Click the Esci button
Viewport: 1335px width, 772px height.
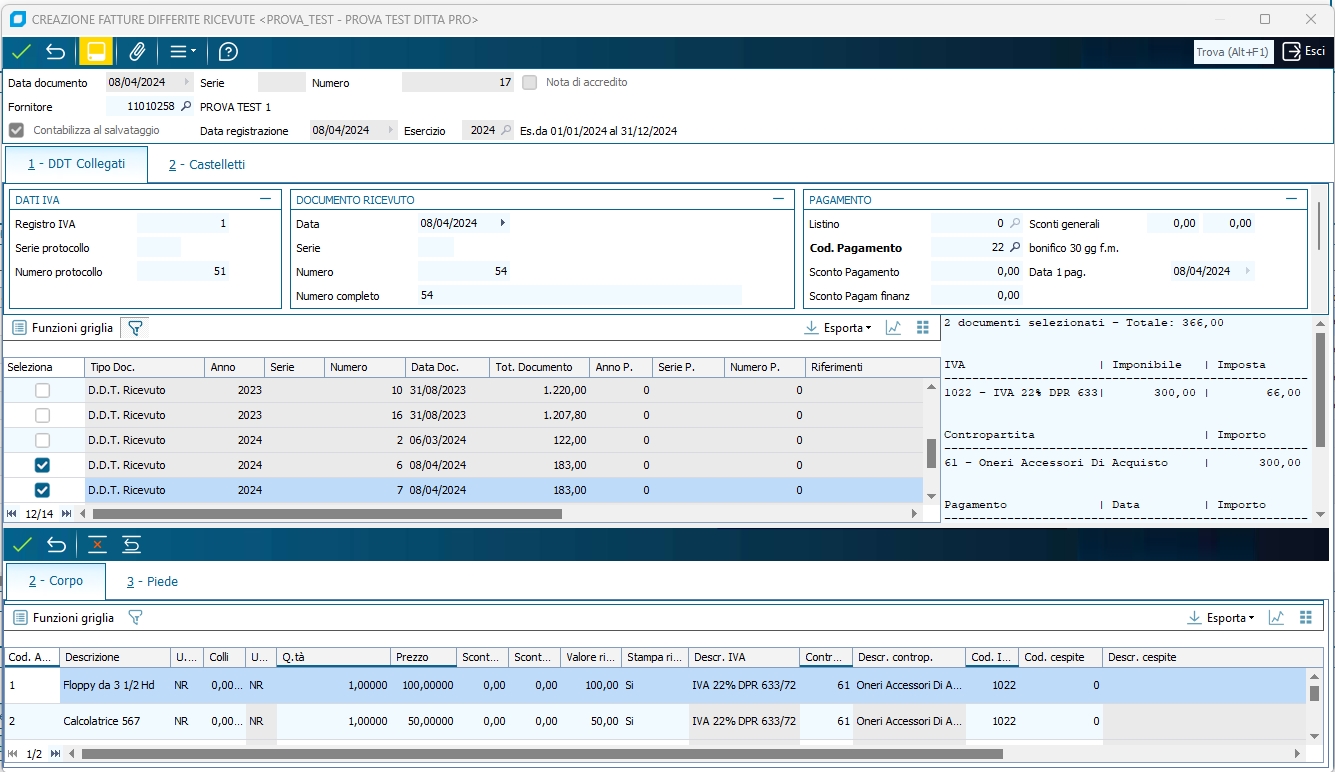(1305, 52)
